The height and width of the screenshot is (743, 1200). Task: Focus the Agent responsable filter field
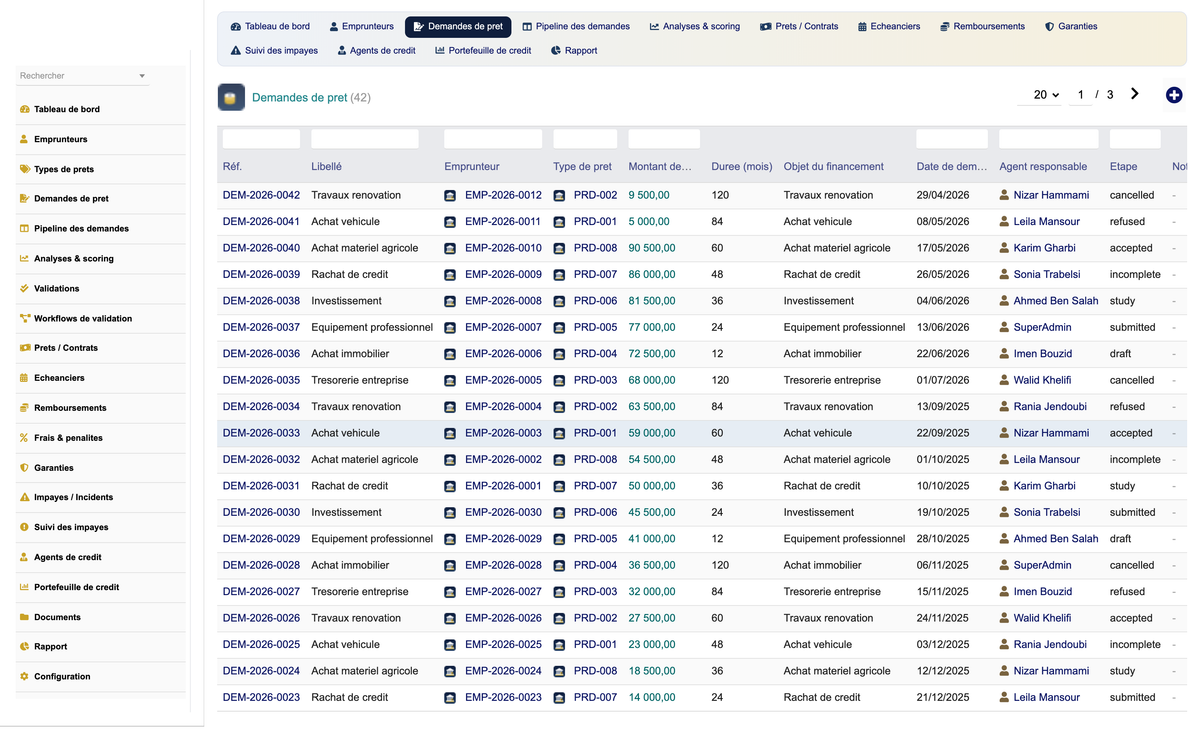pos(1049,139)
